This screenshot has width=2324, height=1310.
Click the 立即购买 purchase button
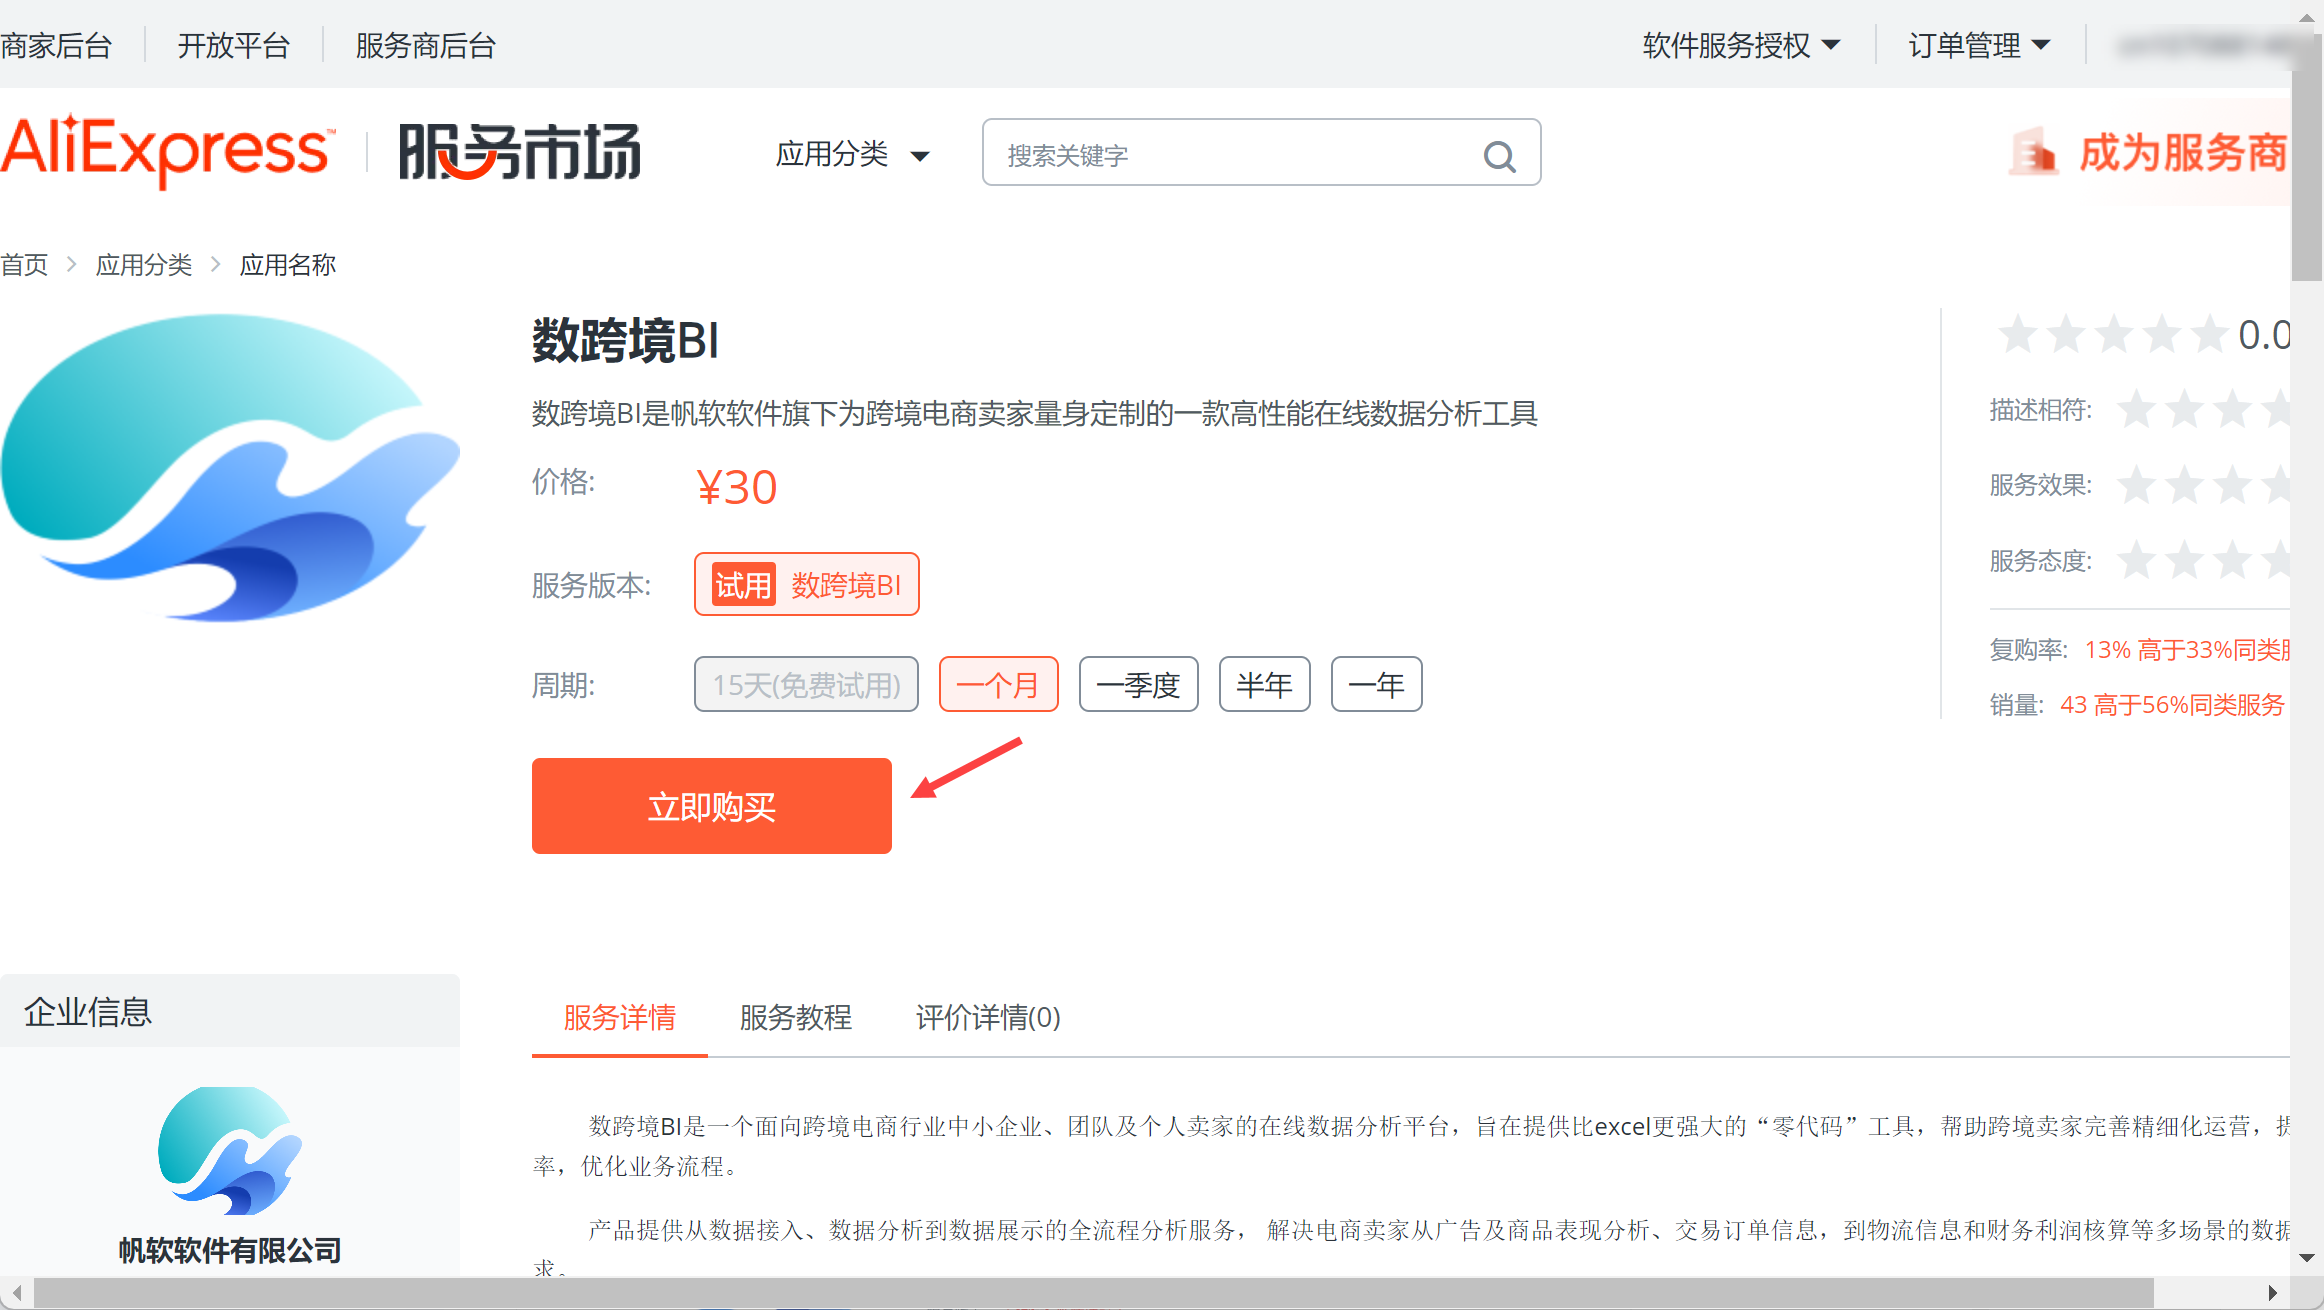(711, 805)
